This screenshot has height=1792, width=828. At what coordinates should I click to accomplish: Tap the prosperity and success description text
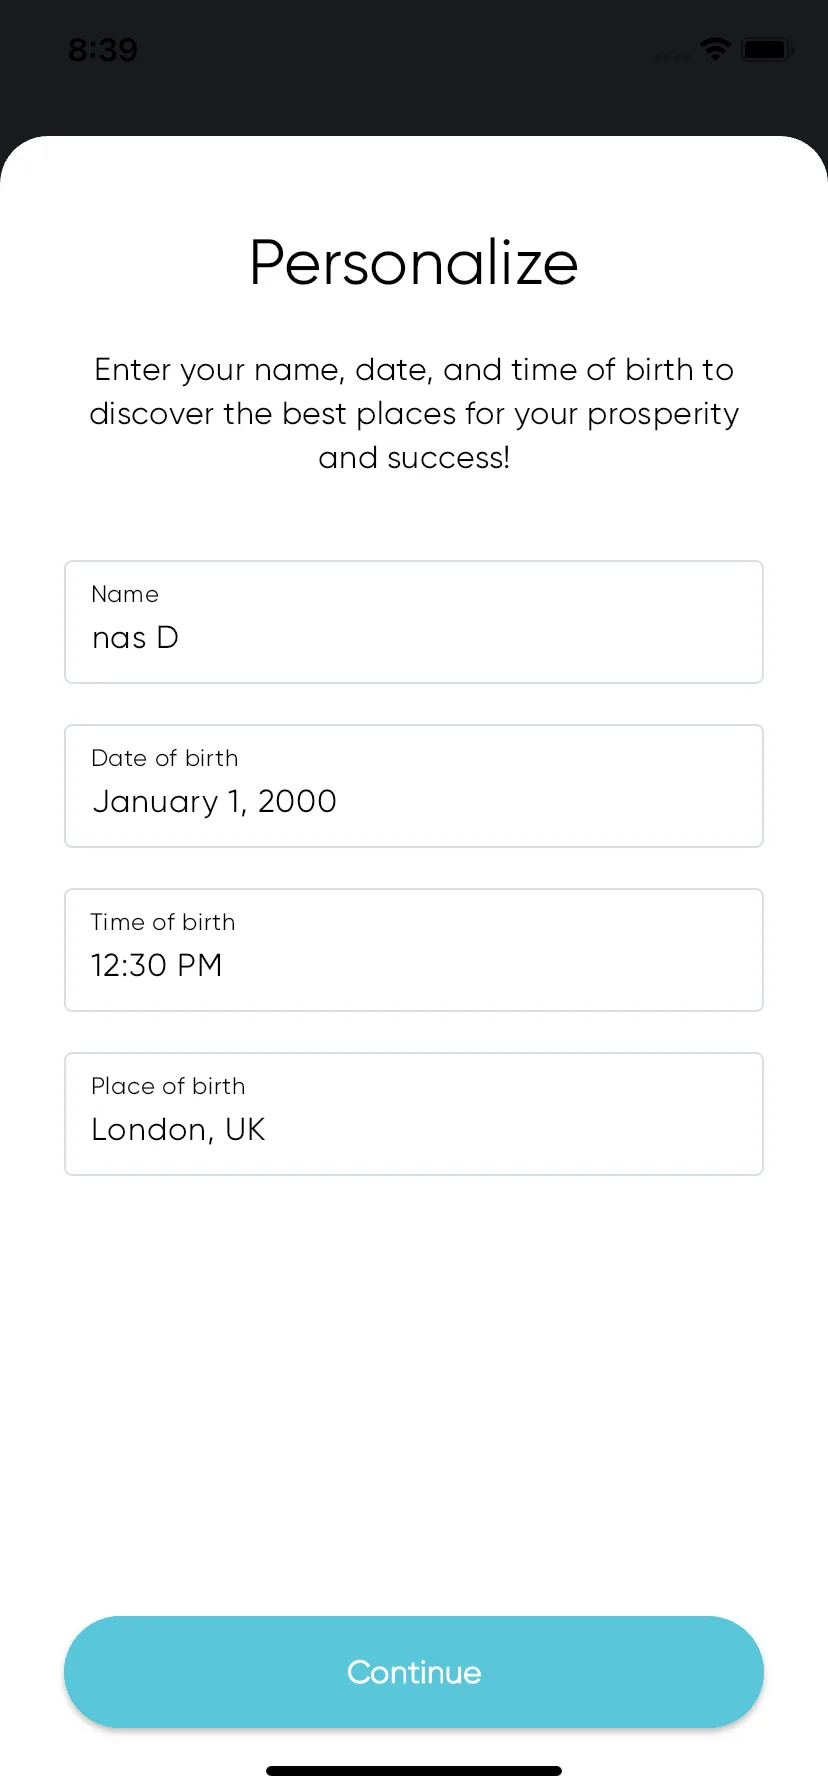[x=414, y=413]
